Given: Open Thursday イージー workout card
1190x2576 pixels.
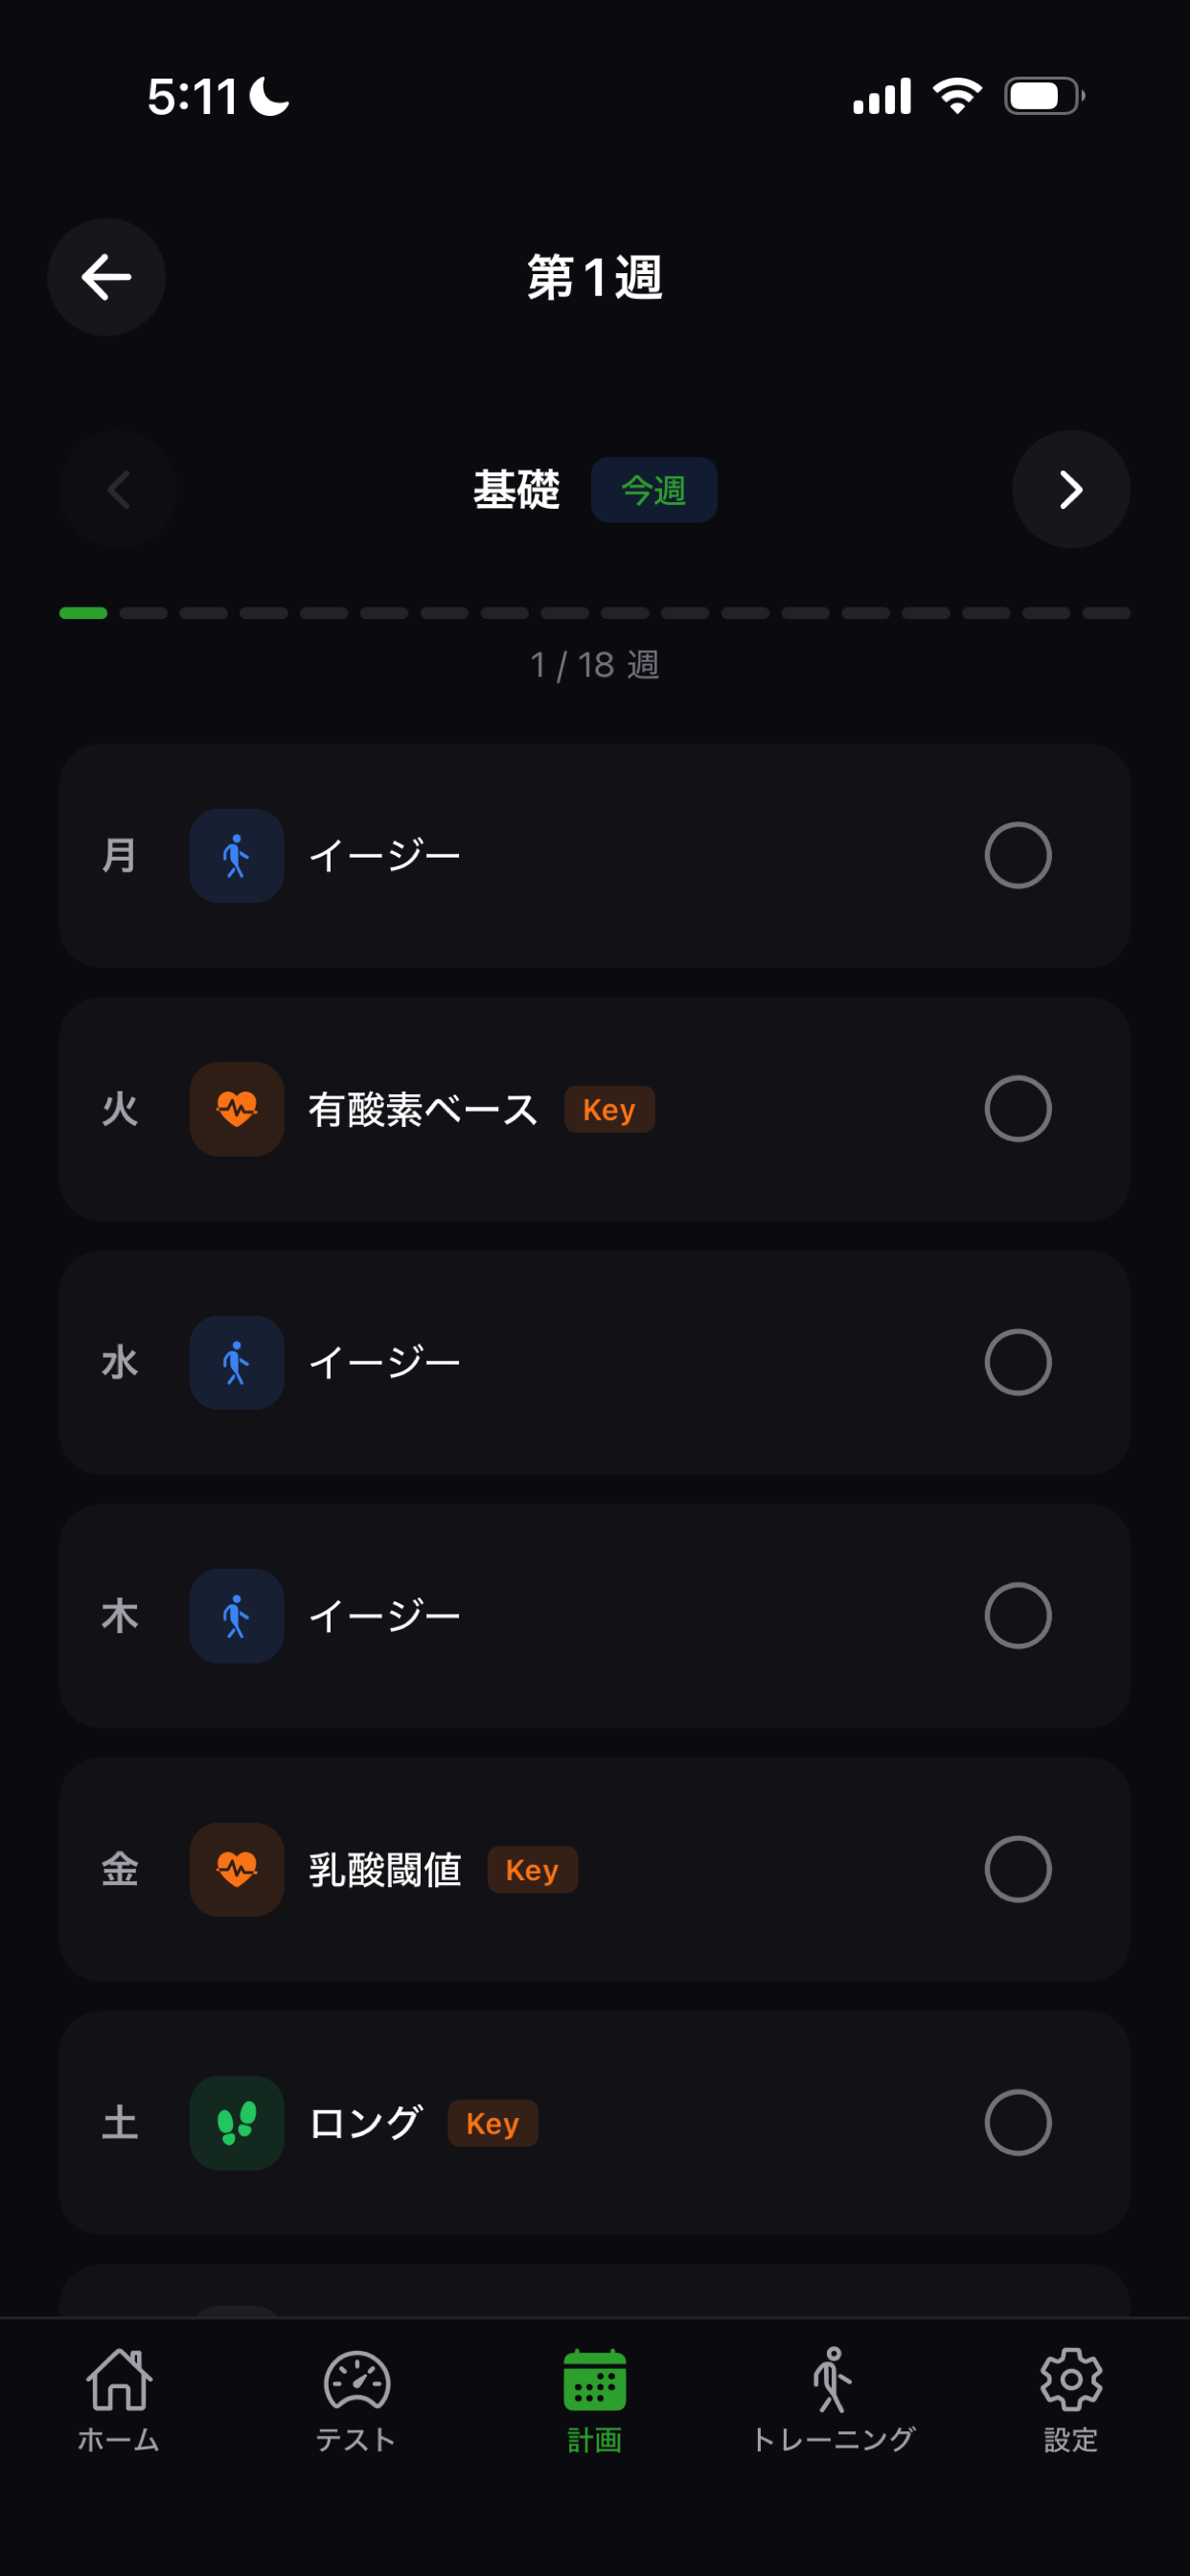Looking at the screenshot, I should pos(595,1615).
